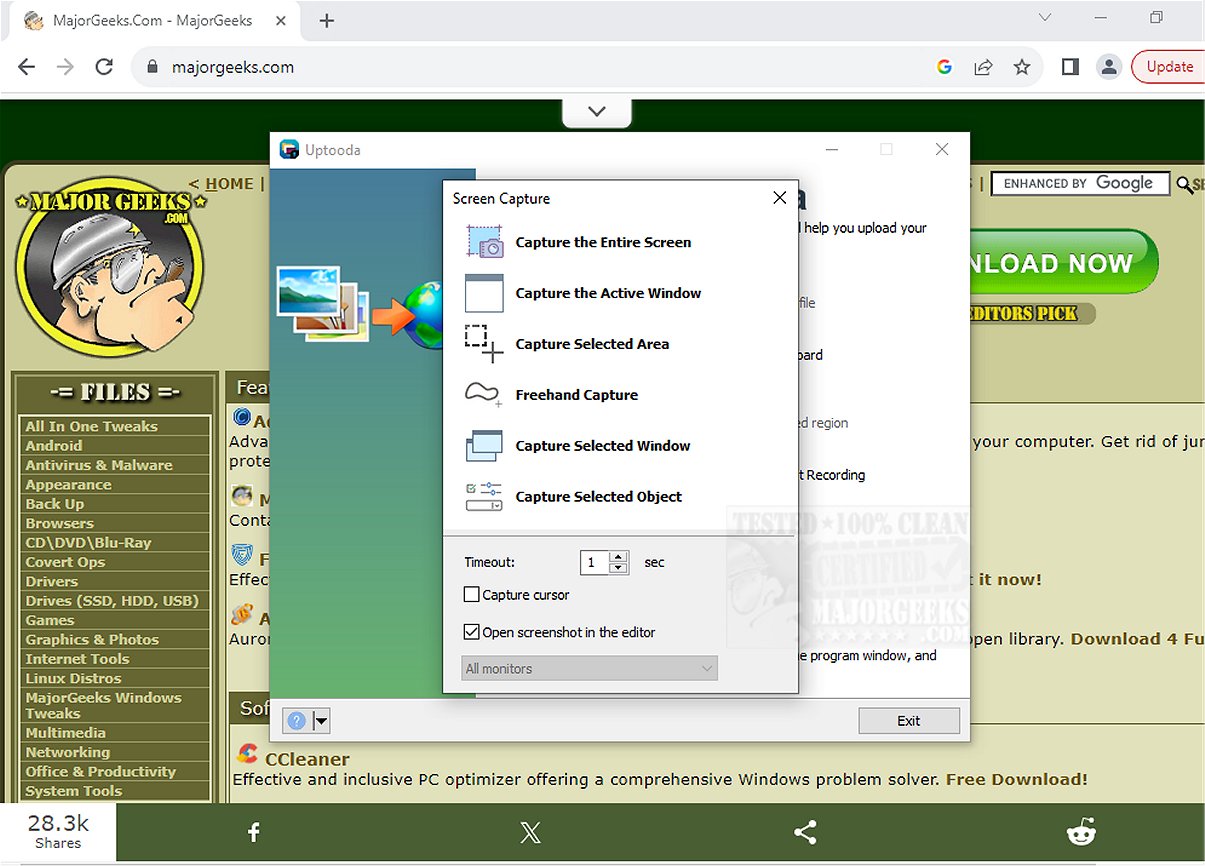Share on X icon
This screenshot has height=866, width=1205.
click(x=530, y=832)
